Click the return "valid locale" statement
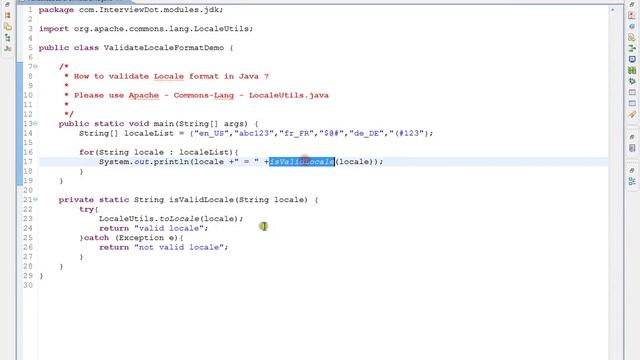This screenshot has height=360, width=640. click(x=153, y=228)
